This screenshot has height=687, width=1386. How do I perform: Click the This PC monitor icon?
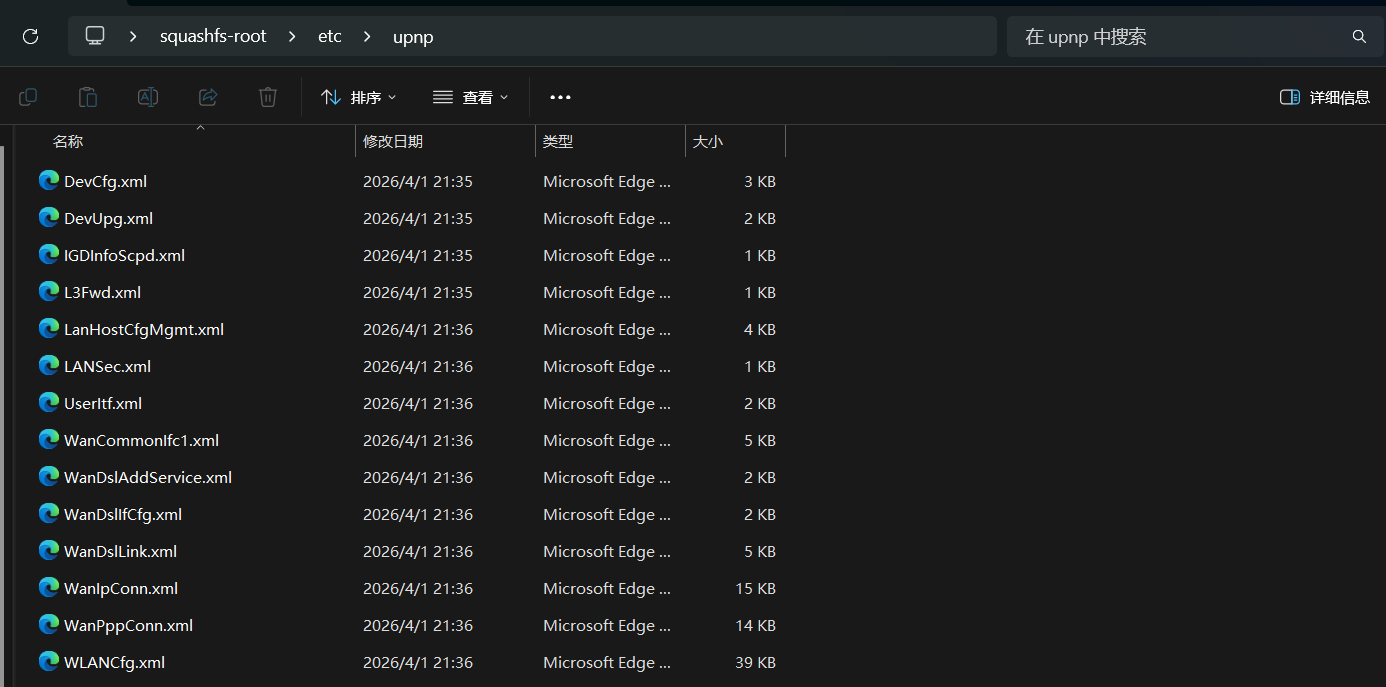pyautogui.click(x=95, y=36)
